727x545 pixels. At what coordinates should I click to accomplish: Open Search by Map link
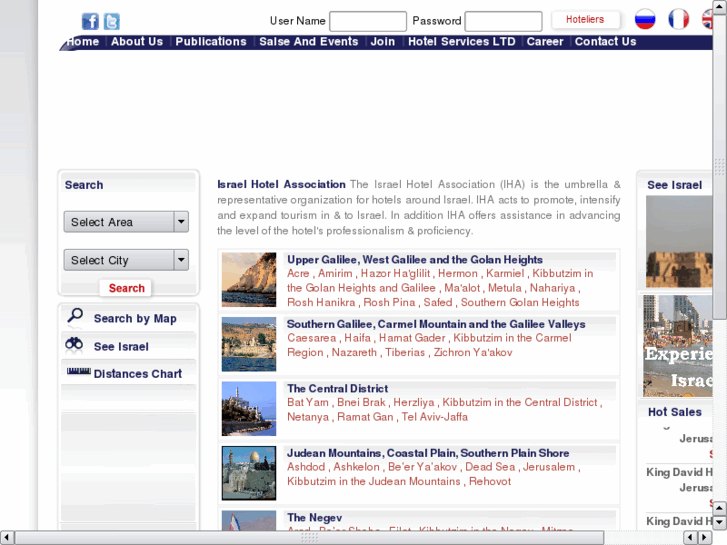coord(135,319)
